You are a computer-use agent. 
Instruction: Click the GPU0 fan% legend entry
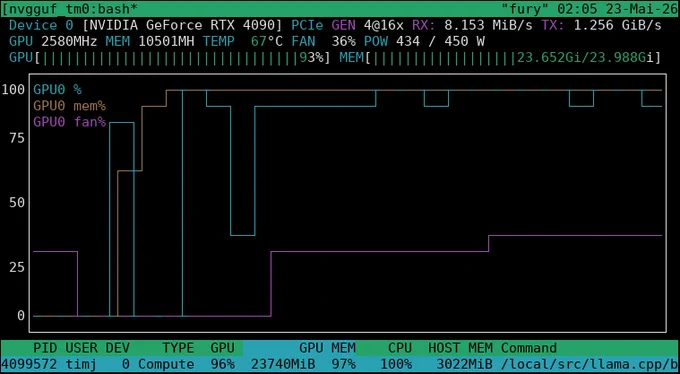(x=69, y=122)
